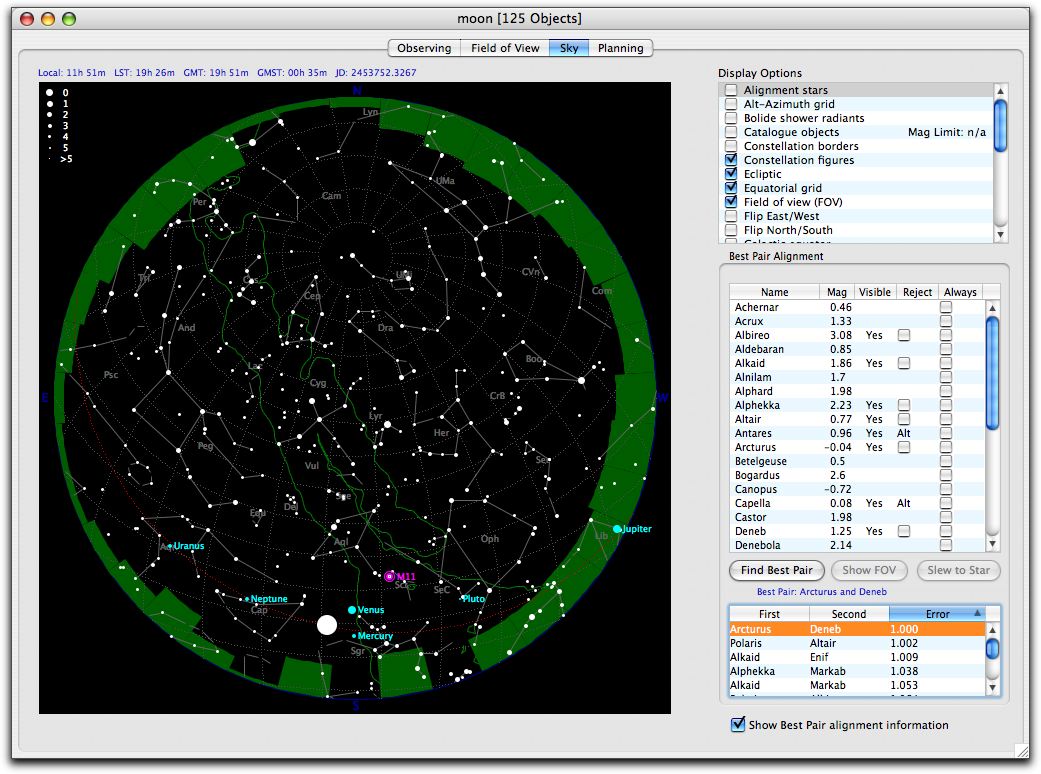Switch to the Observing tab
The image size is (1041, 774).
[424, 48]
